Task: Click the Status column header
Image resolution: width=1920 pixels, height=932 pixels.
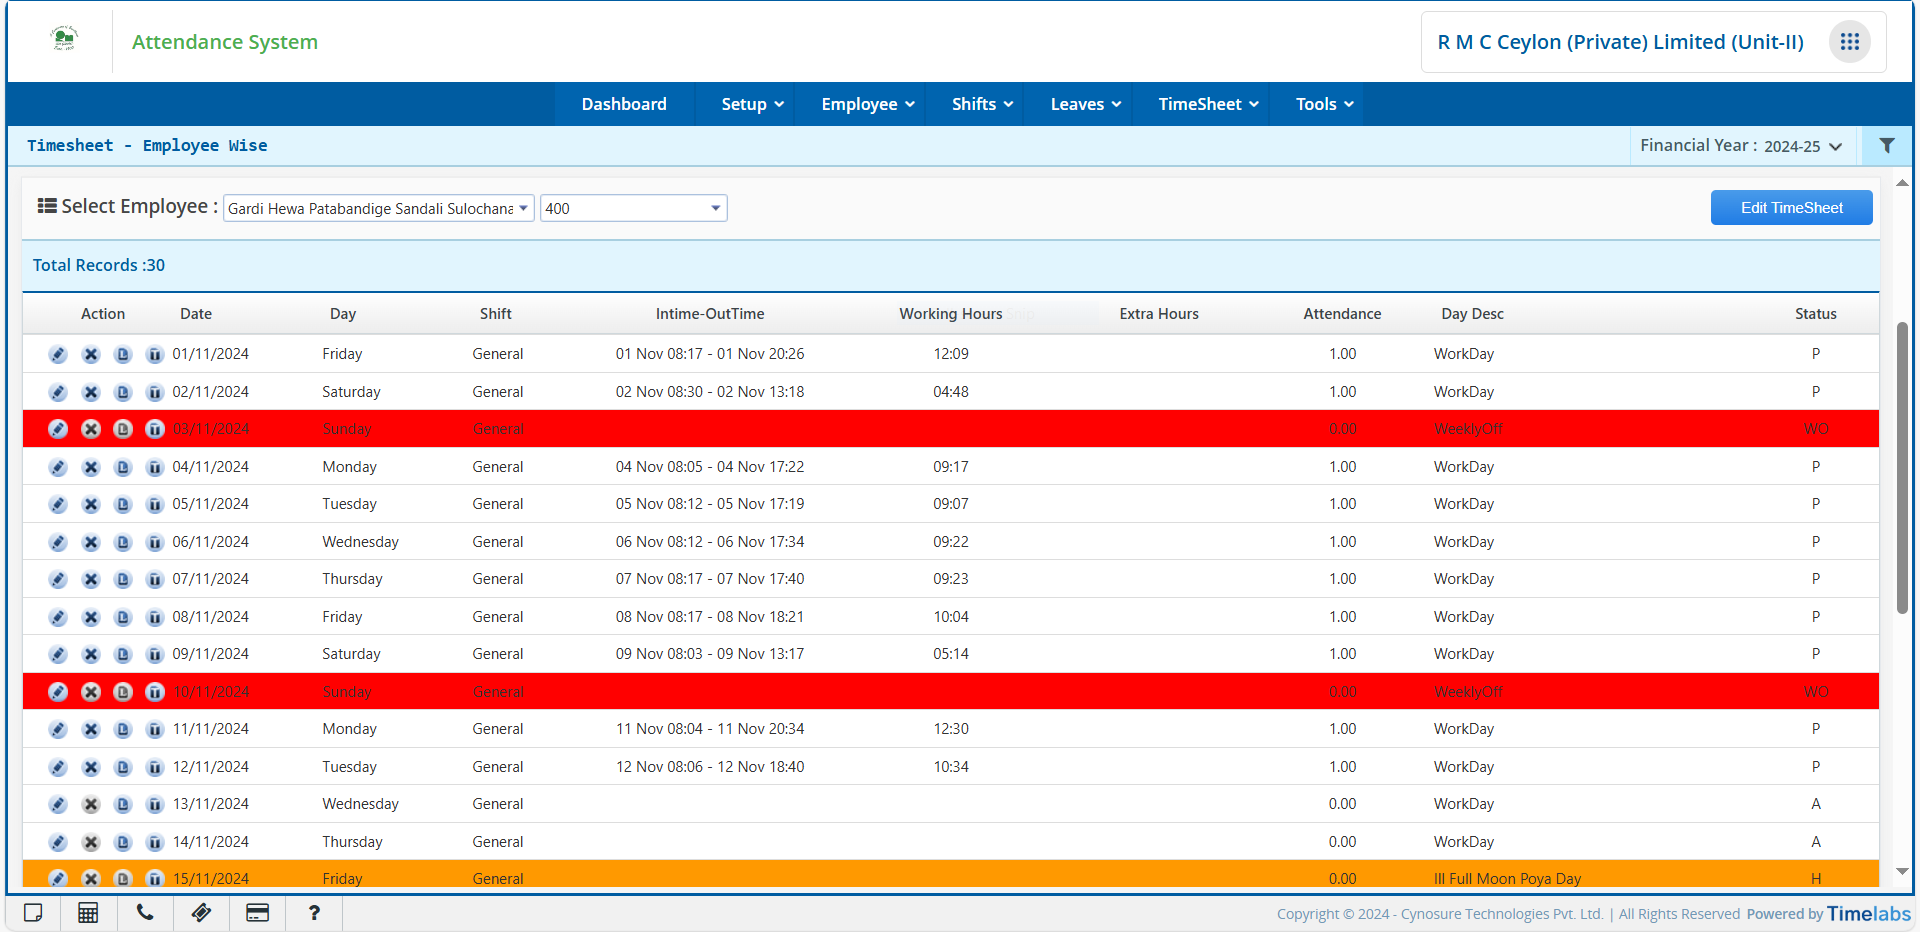Action: [x=1815, y=314]
